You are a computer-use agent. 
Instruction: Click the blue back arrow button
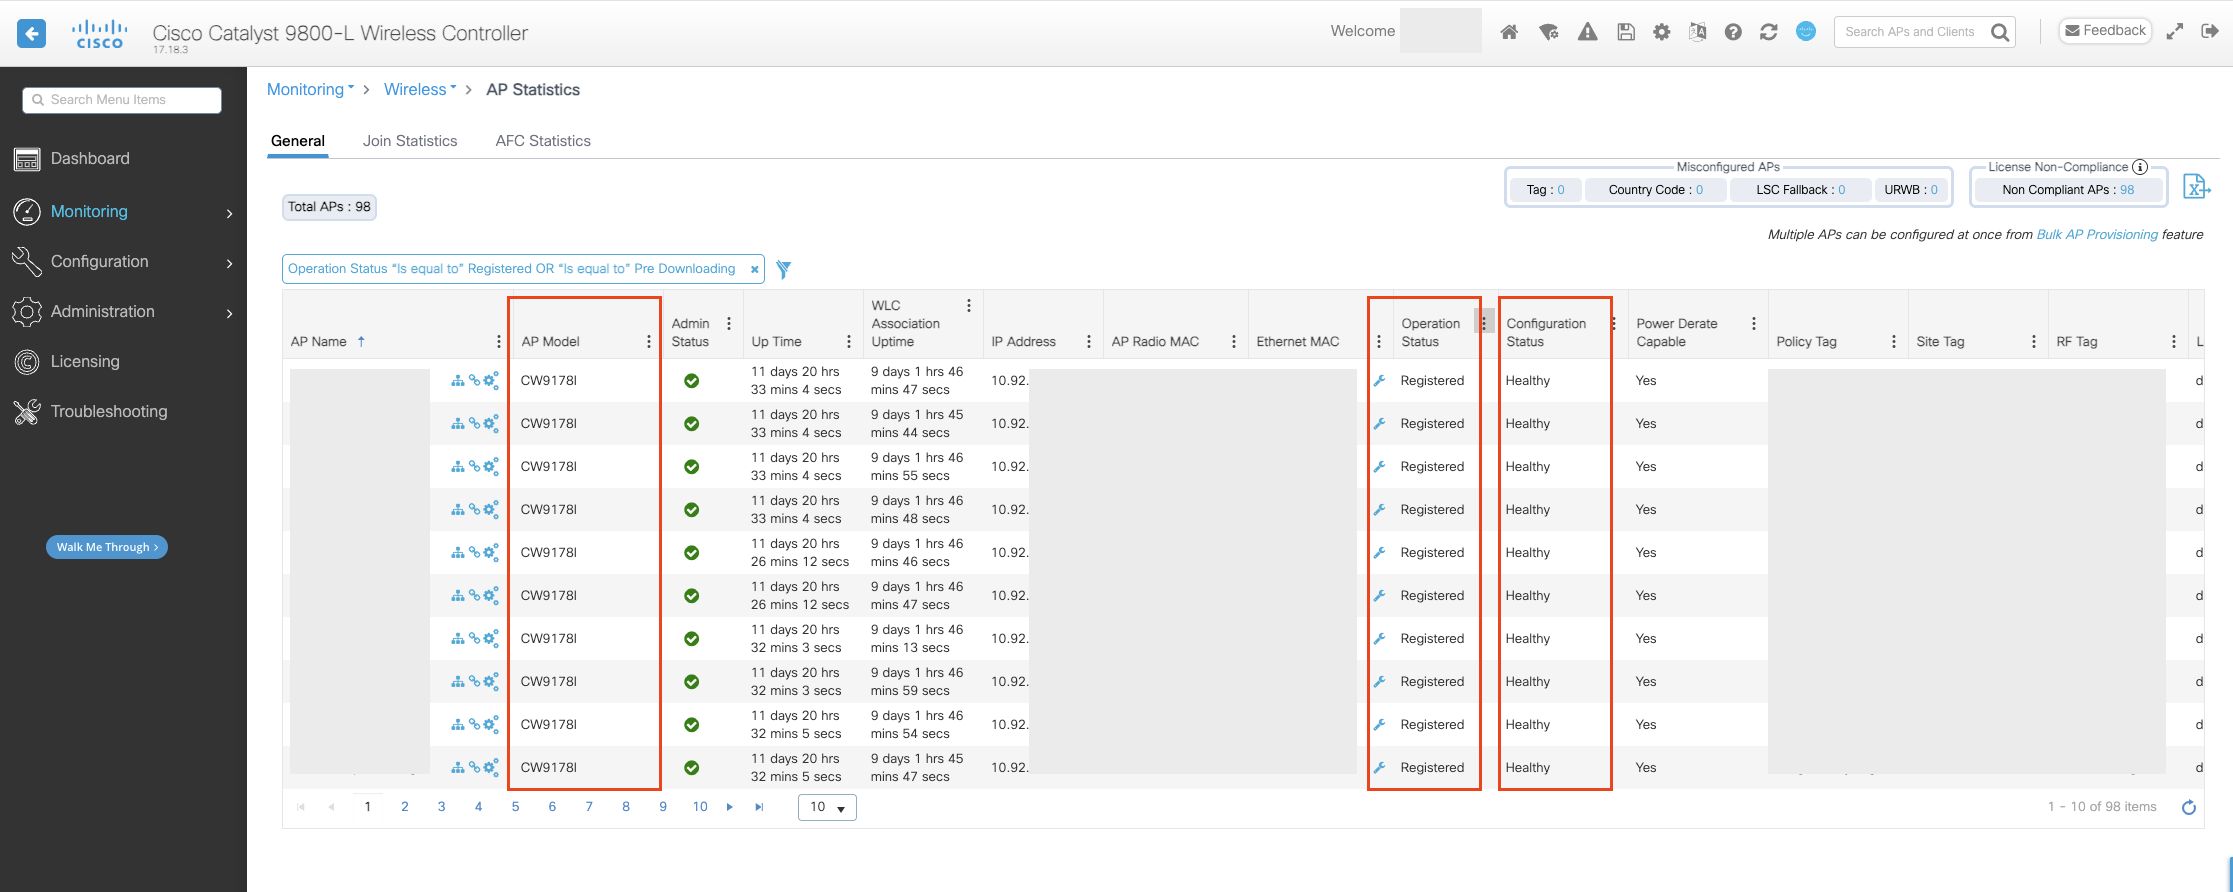[x=32, y=33]
